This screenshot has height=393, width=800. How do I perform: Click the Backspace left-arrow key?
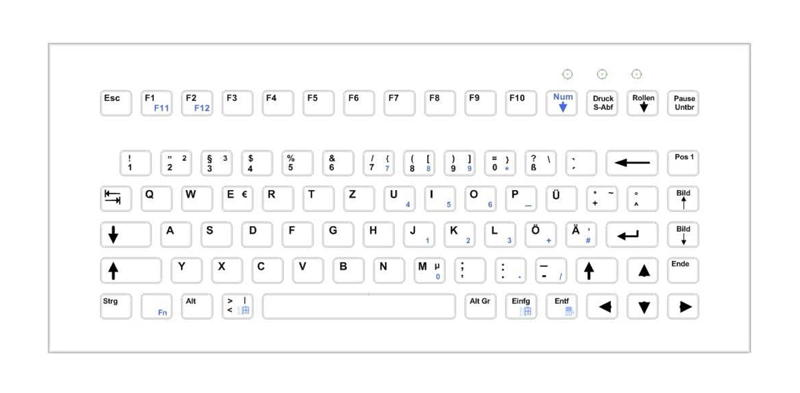click(632, 163)
